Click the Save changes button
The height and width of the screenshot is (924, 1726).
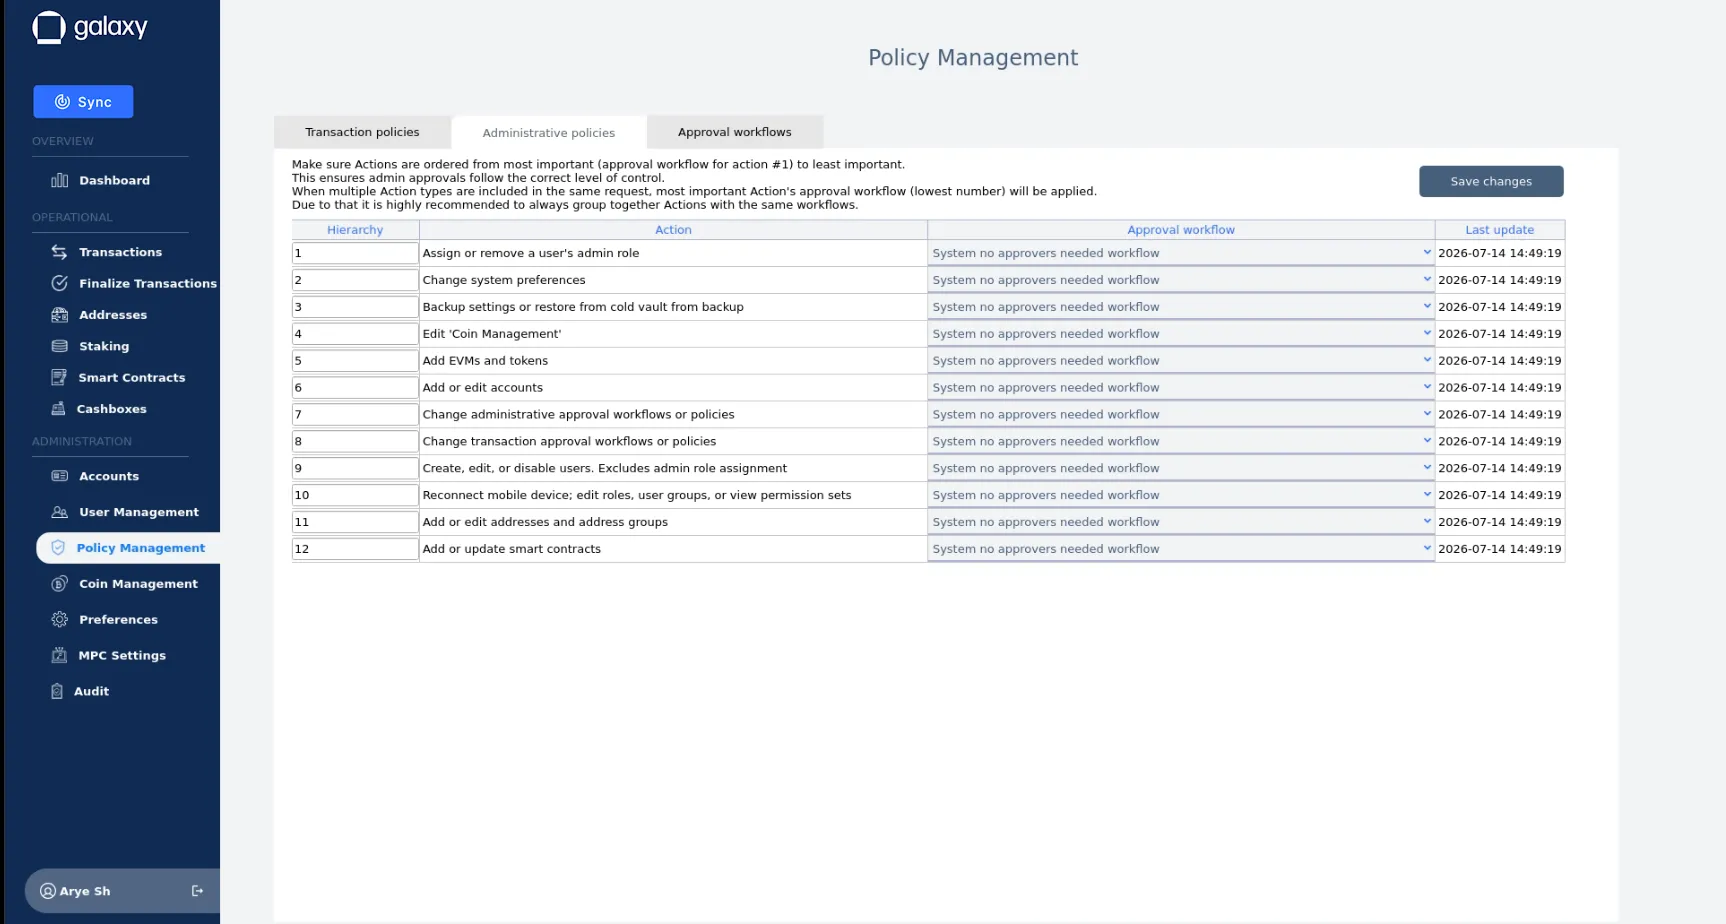click(x=1491, y=181)
